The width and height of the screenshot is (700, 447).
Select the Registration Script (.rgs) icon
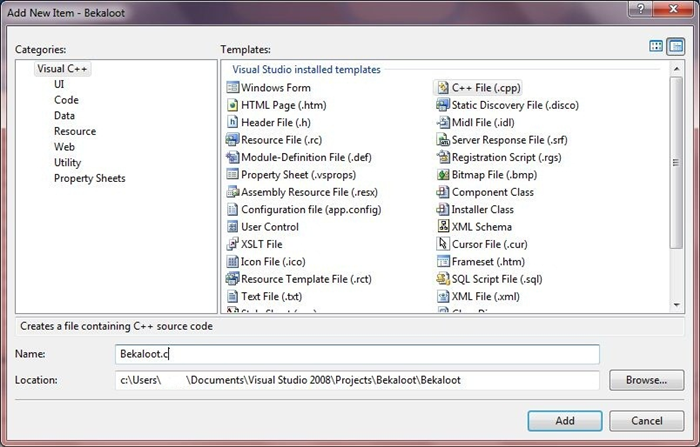coord(443,157)
